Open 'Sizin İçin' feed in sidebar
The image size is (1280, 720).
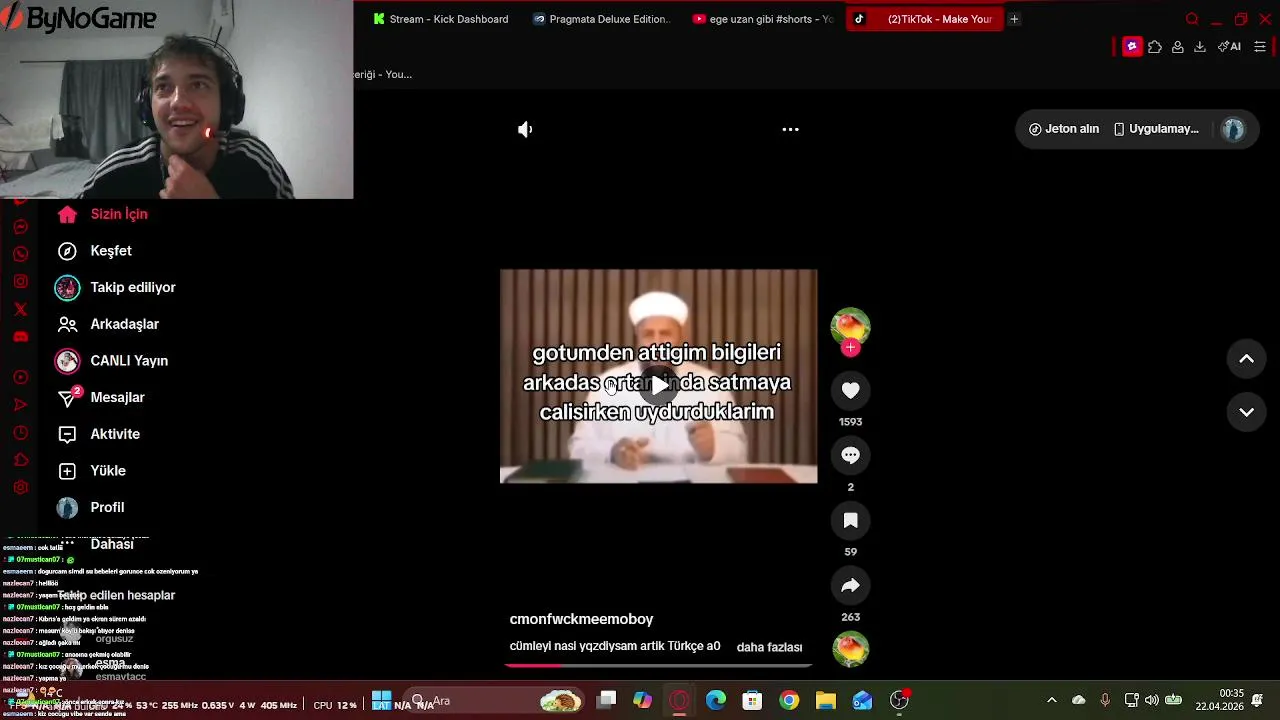click(102, 214)
